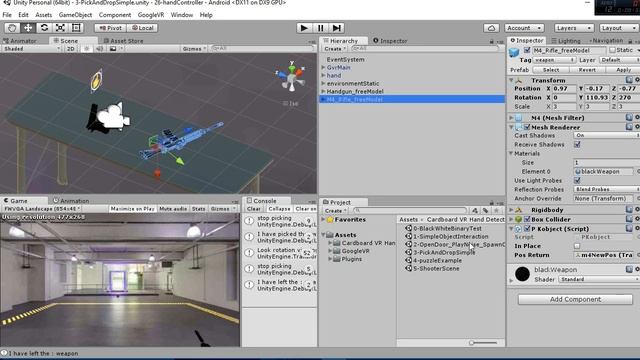This screenshot has width=640, height=360.
Task: Click Project favorites star icon
Action: (496, 211)
